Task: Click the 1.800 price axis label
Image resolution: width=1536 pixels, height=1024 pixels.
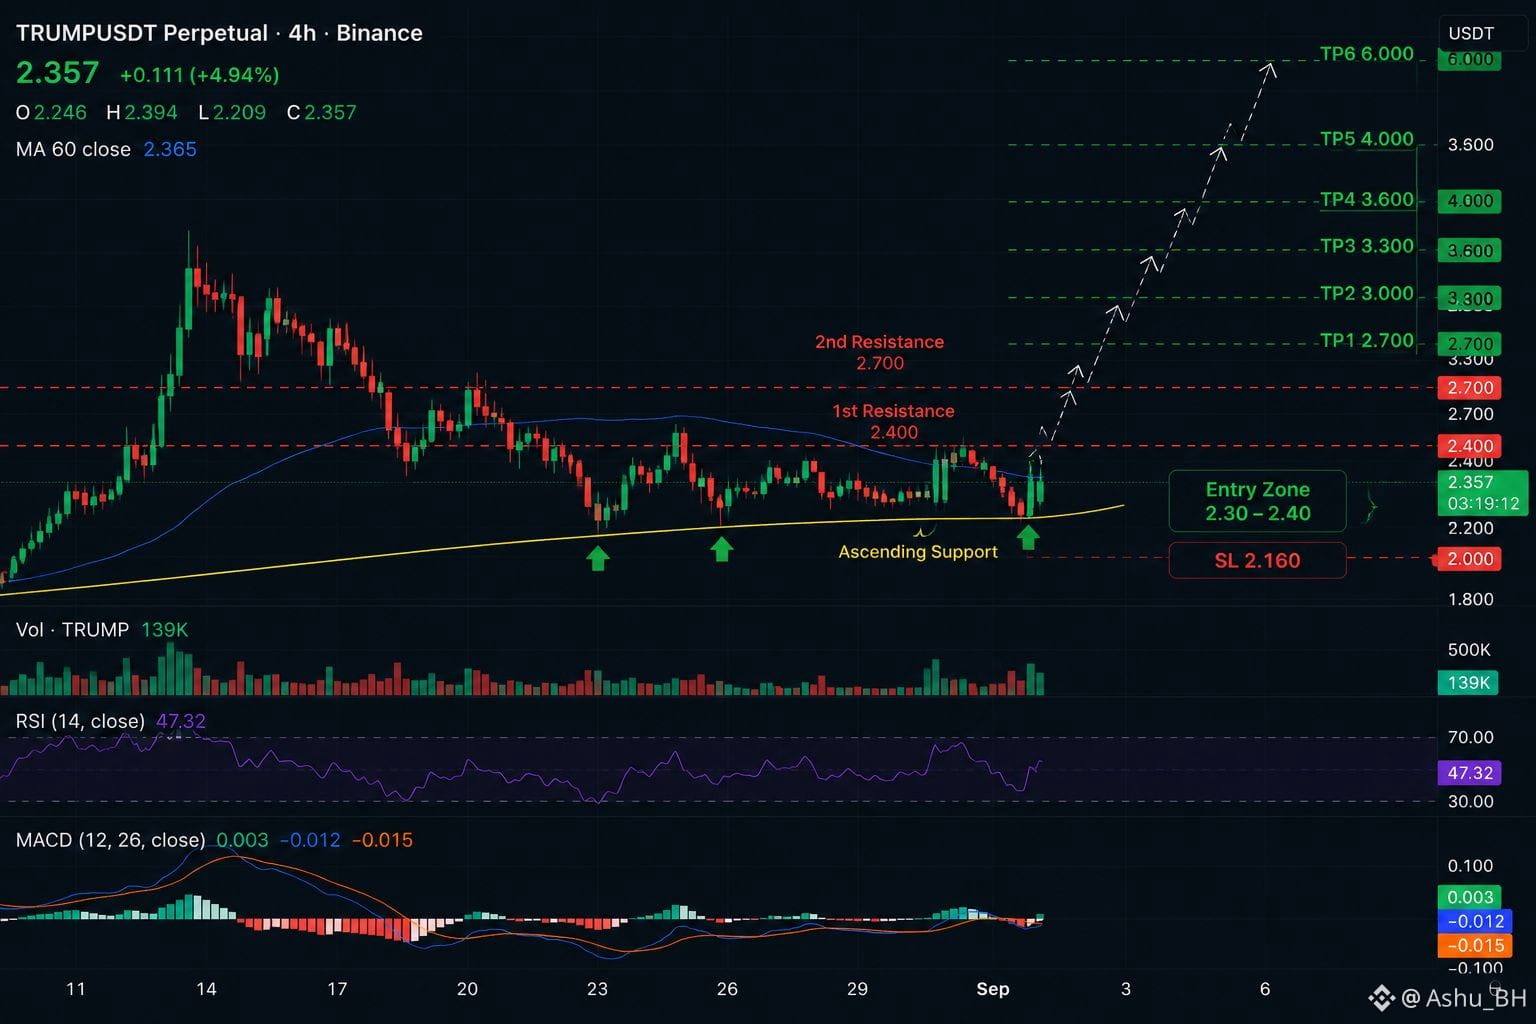Action: [1470, 599]
